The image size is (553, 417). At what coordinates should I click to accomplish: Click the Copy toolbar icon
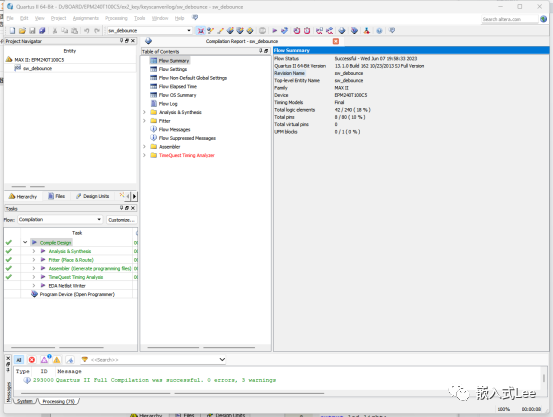coord(65,31)
